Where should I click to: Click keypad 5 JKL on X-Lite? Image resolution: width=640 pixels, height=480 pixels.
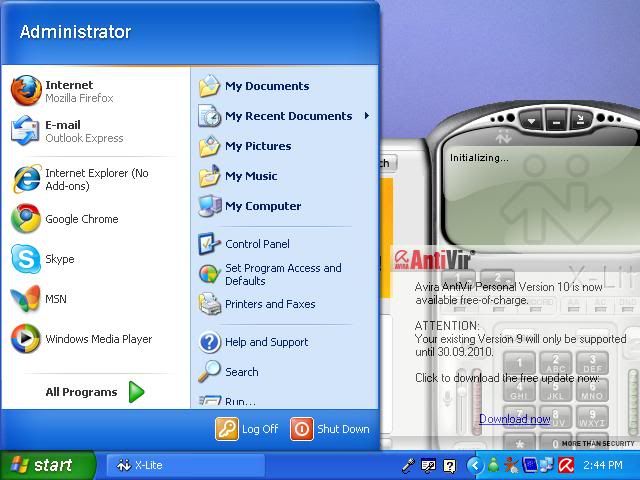[556, 390]
